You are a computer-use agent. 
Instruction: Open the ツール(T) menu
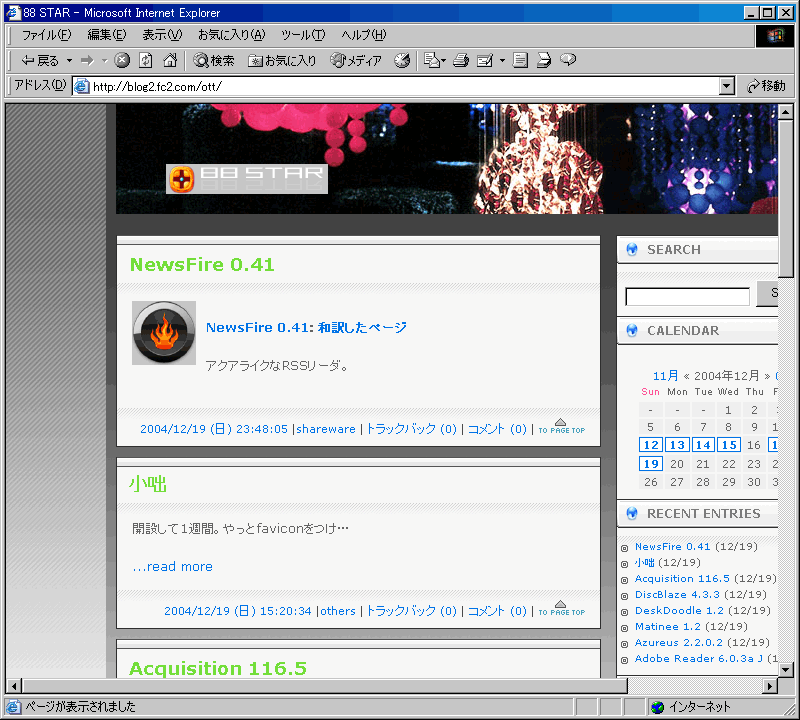pyautogui.click(x=303, y=35)
